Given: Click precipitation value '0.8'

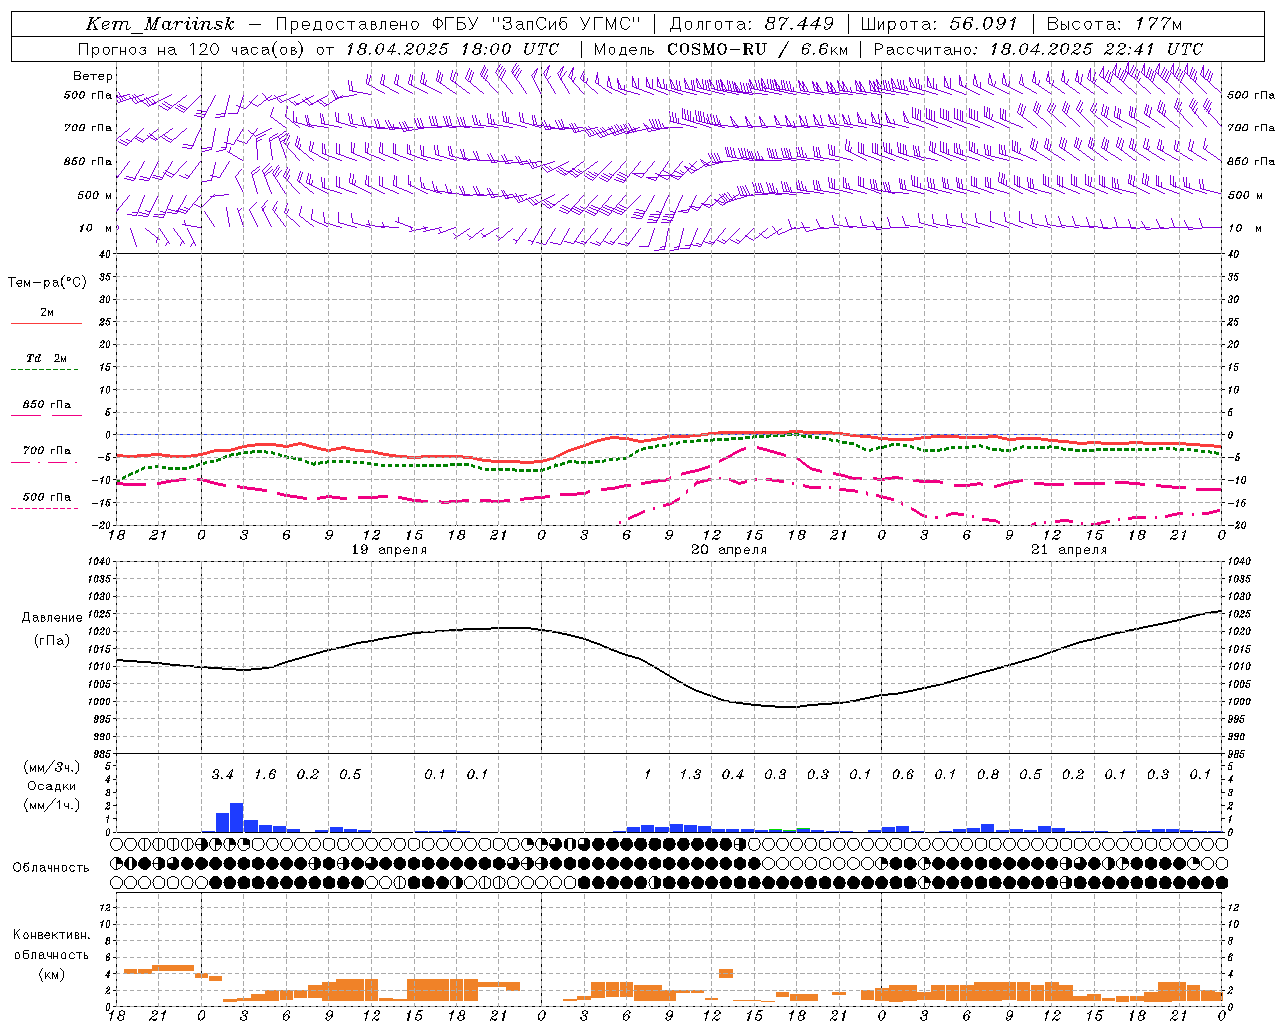Looking at the screenshot, I should coord(988,775).
